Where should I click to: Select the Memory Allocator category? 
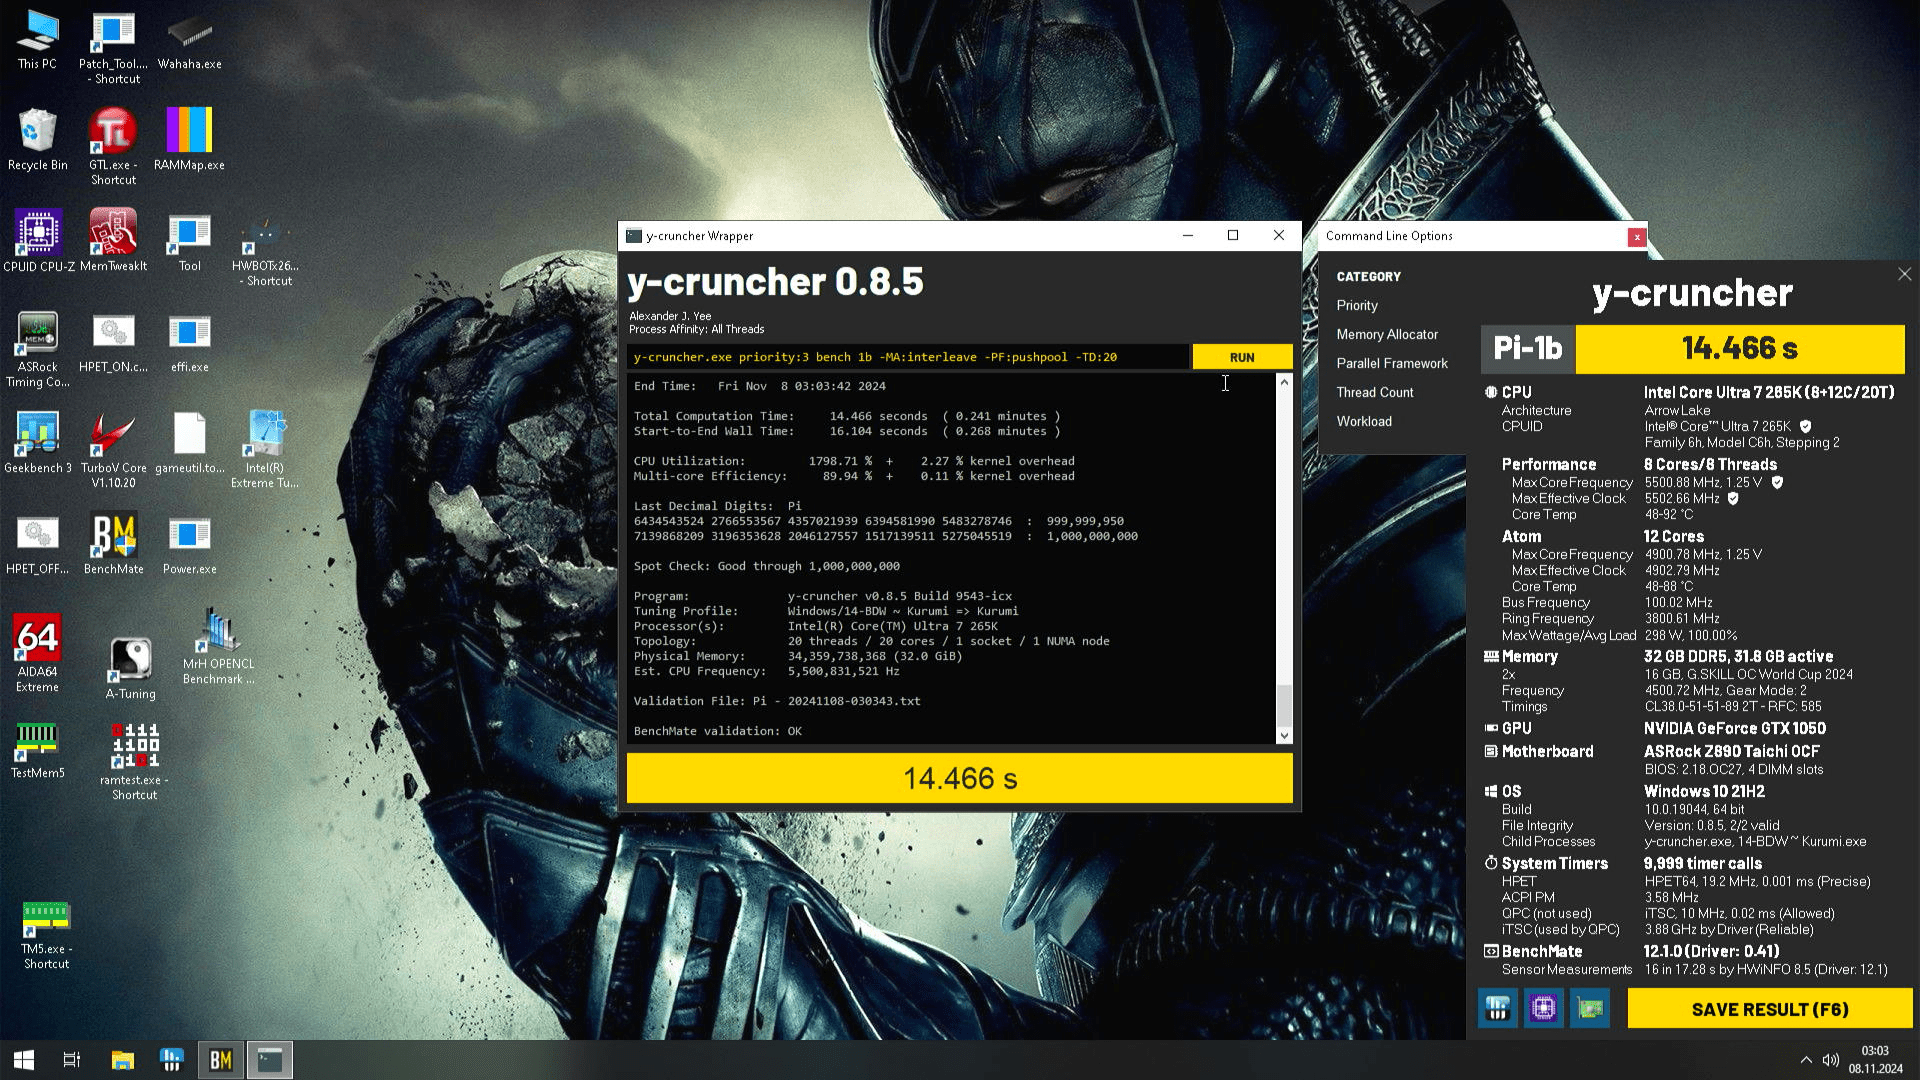[x=1387, y=335]
